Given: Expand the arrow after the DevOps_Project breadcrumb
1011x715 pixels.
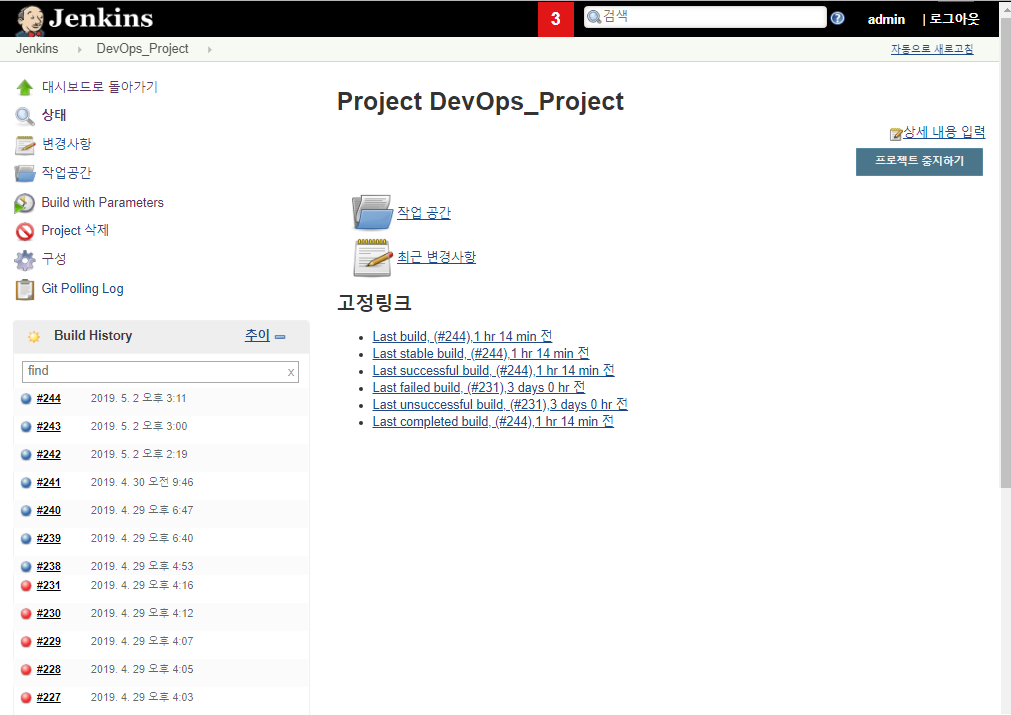Looking at the screenshot, I should 210,49.
